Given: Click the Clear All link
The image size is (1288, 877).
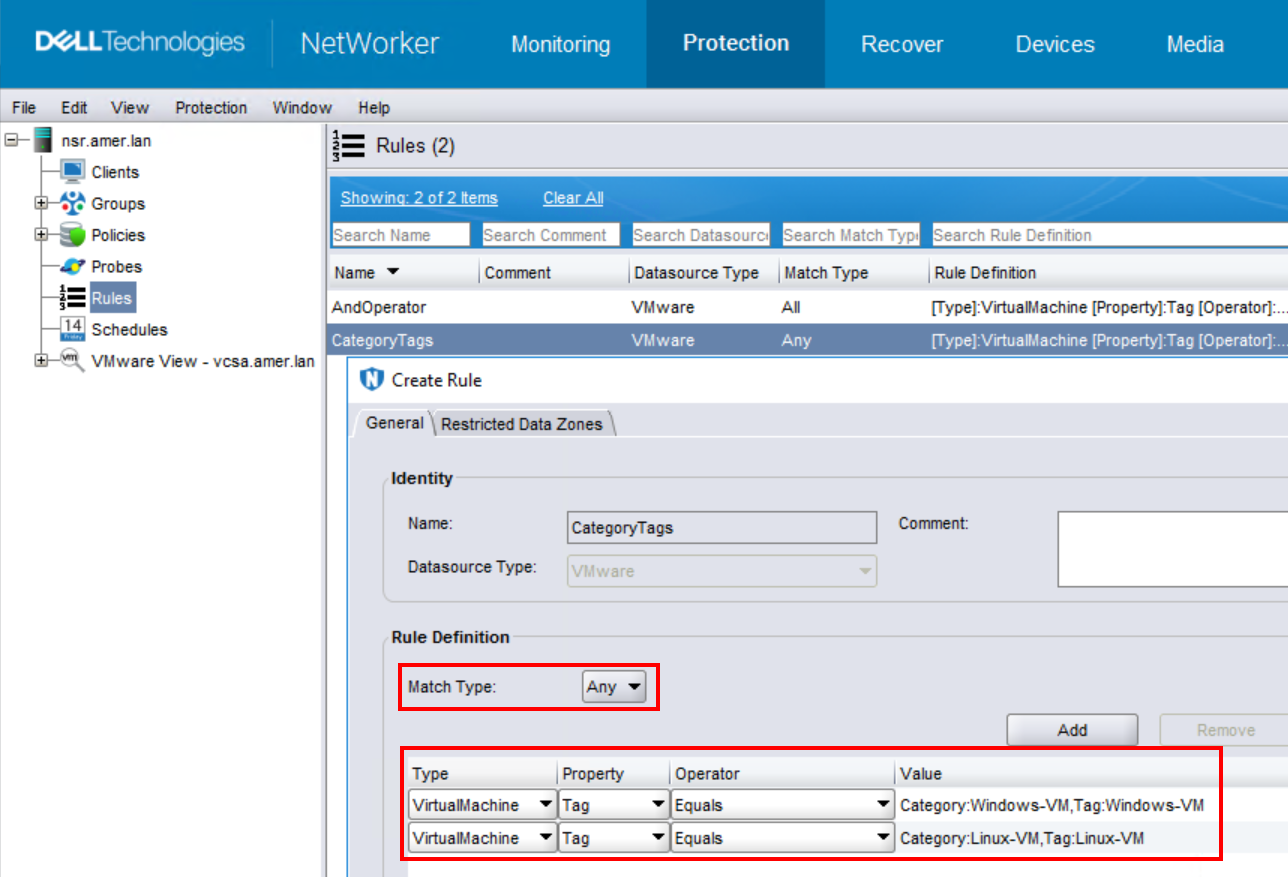Looking at the screenshot, I should [x=573, y=198].
